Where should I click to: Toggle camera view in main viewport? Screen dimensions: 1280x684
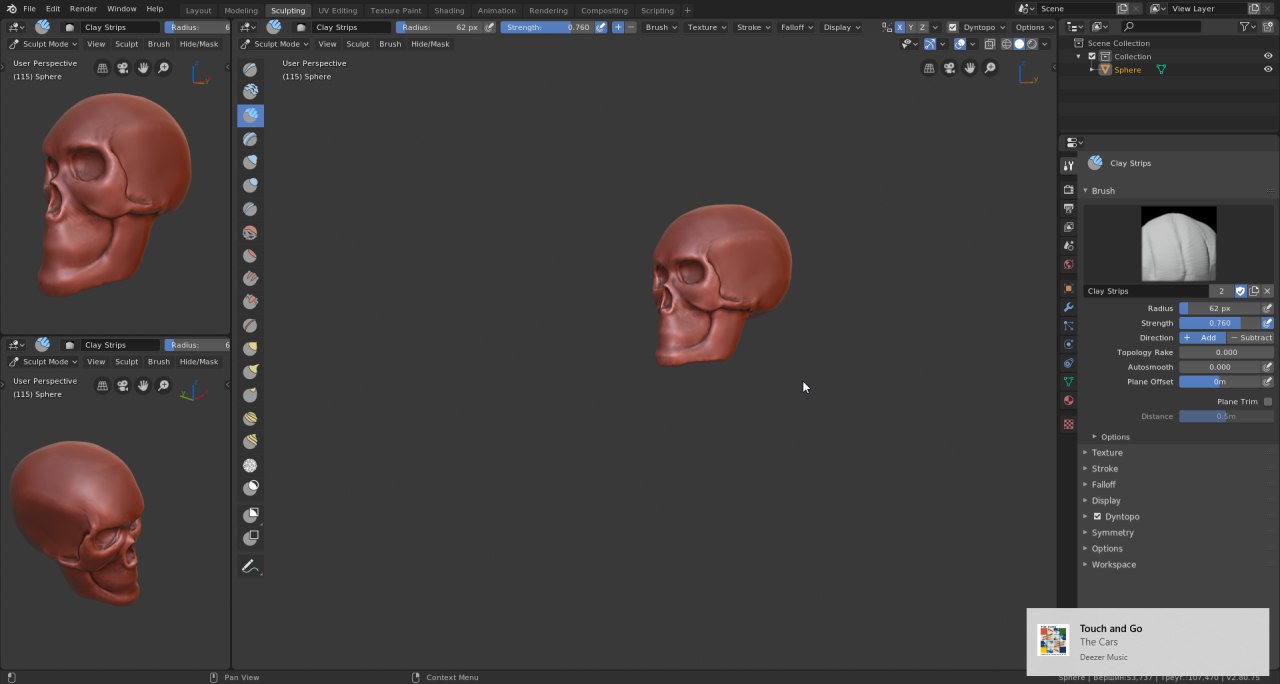click(x=950, y=68)
